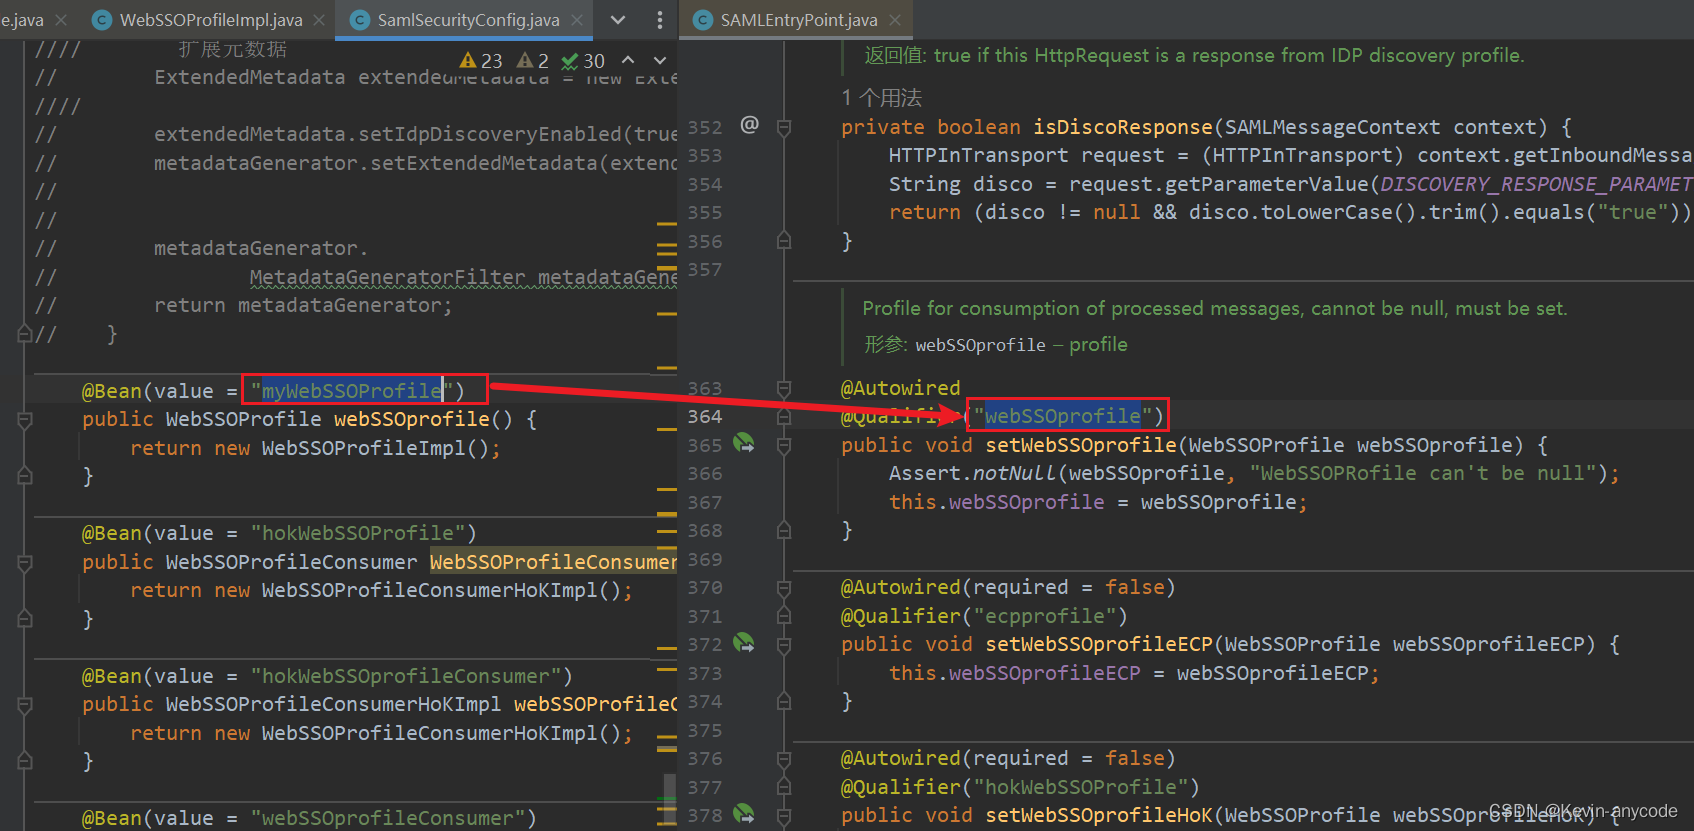
Task: Click the isDiscoResponse method name
Action: (x=1123, y=127)
